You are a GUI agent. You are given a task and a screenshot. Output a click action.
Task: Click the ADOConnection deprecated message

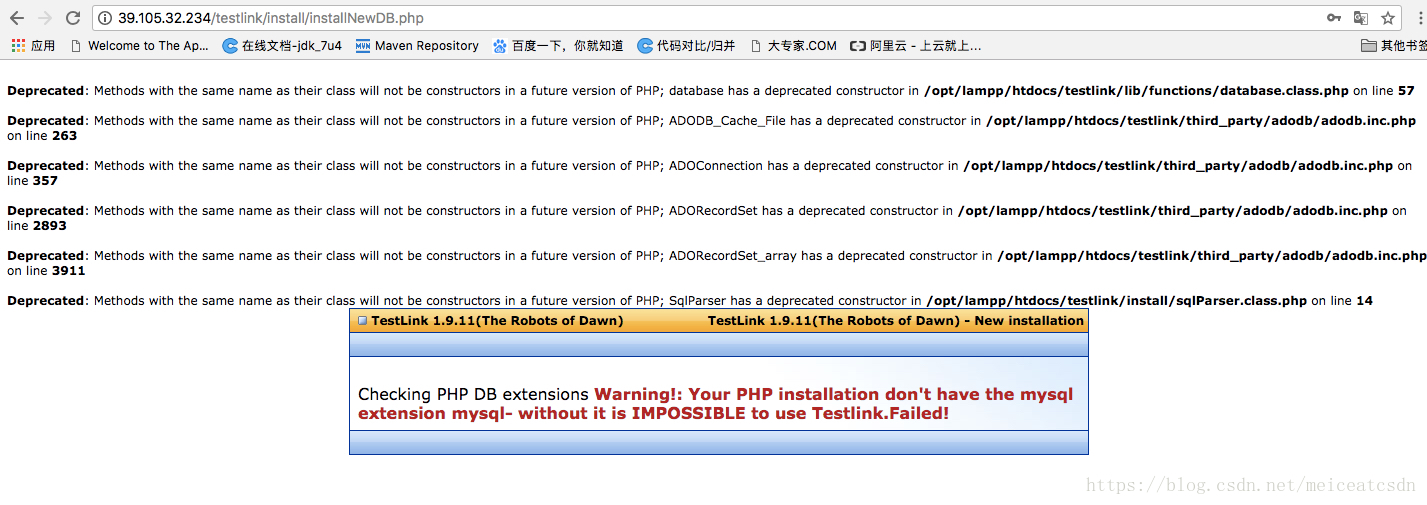coord(709,173)
